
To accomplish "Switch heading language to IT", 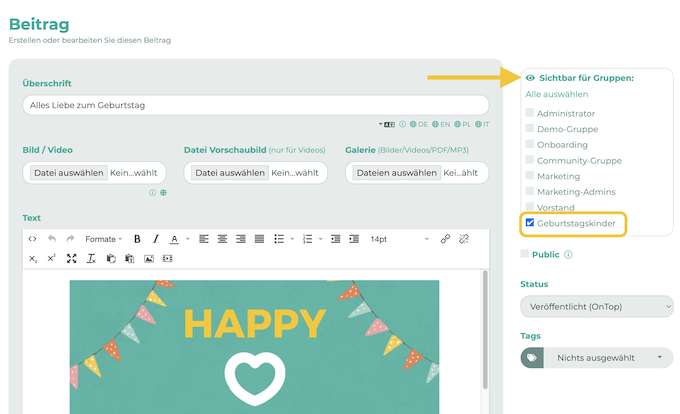I will coord(482,124).
